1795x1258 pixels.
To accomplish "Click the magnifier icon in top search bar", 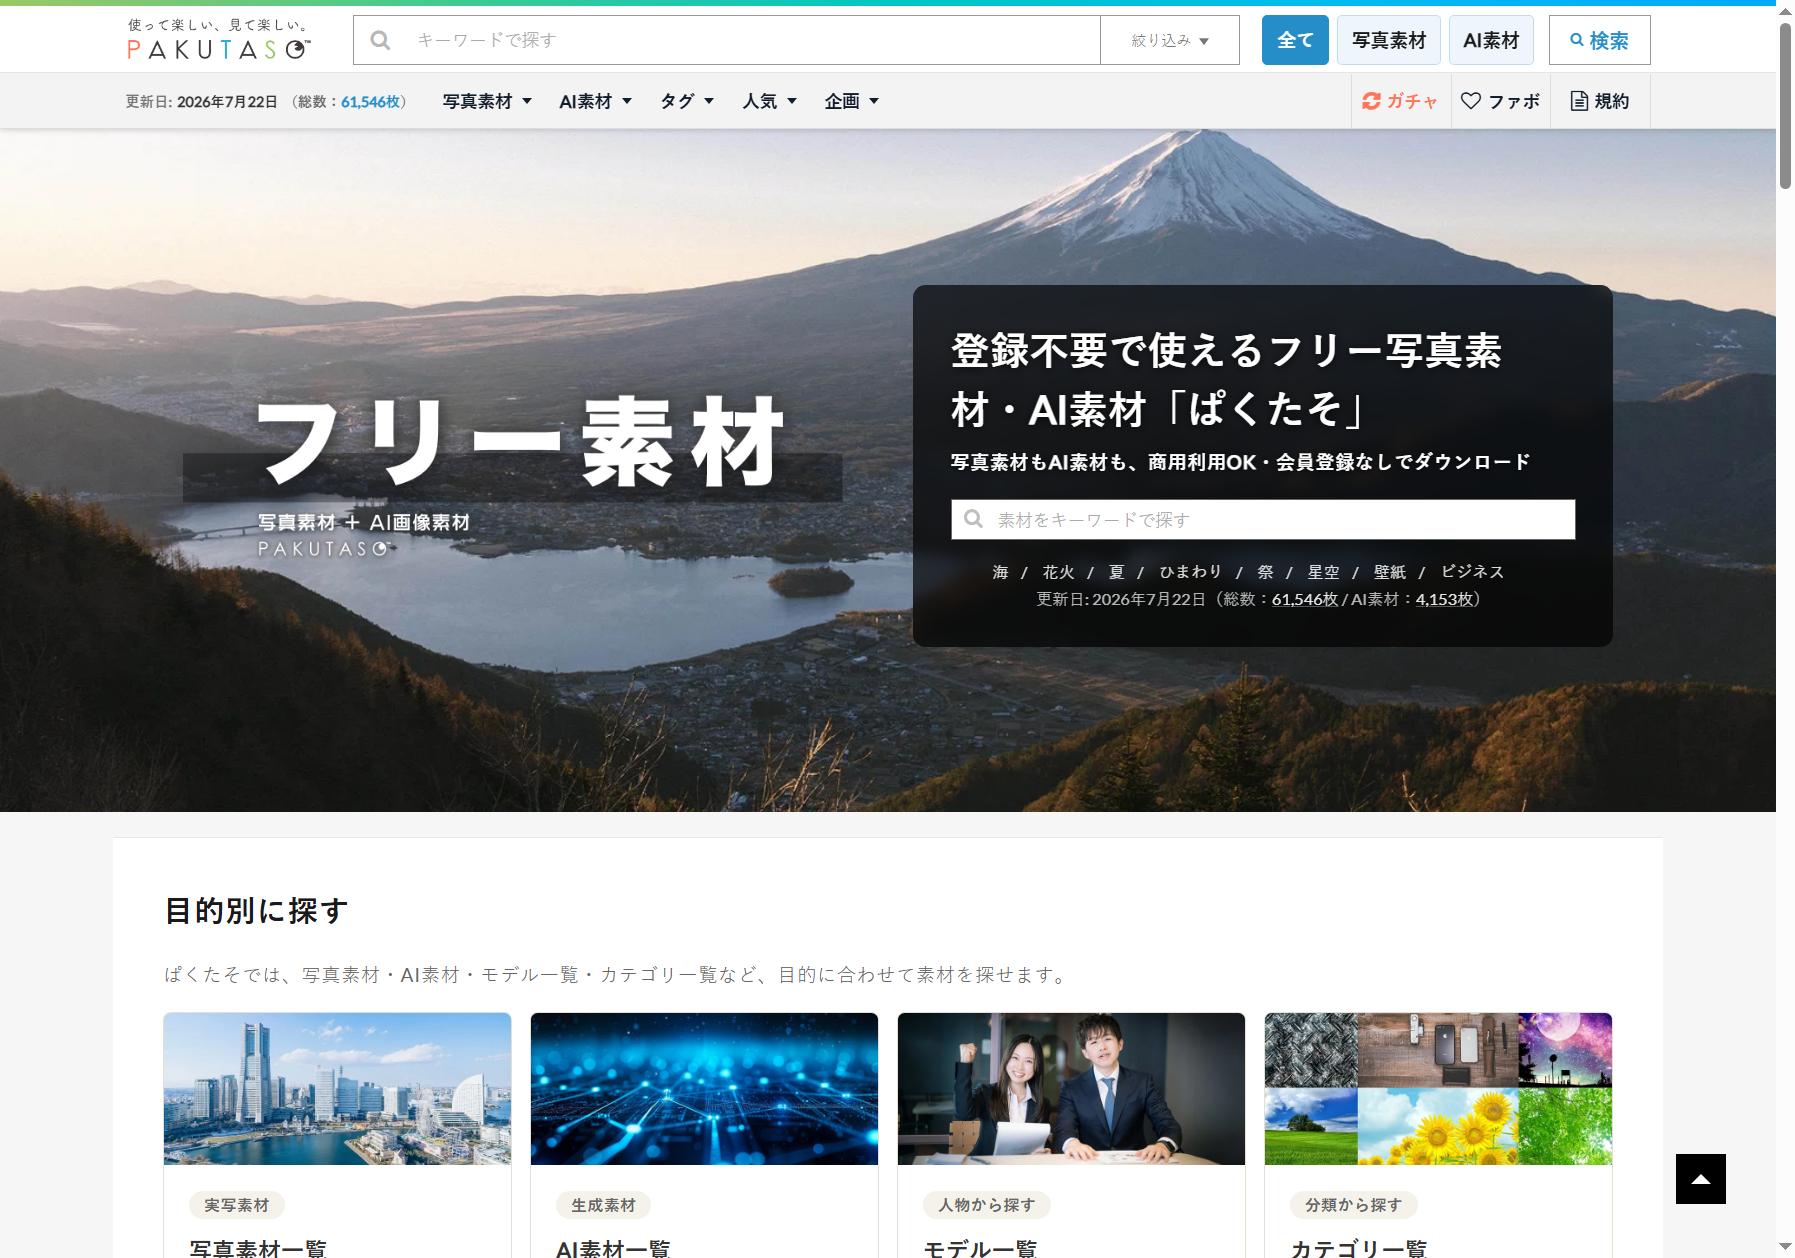I will pos(380,40).
